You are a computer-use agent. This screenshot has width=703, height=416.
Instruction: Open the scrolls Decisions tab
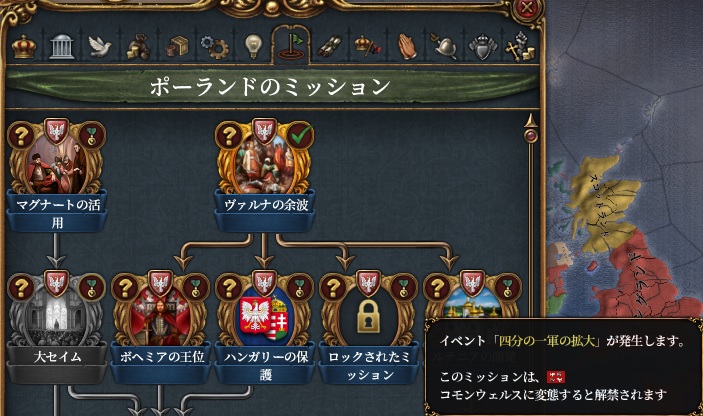point(330,47)
